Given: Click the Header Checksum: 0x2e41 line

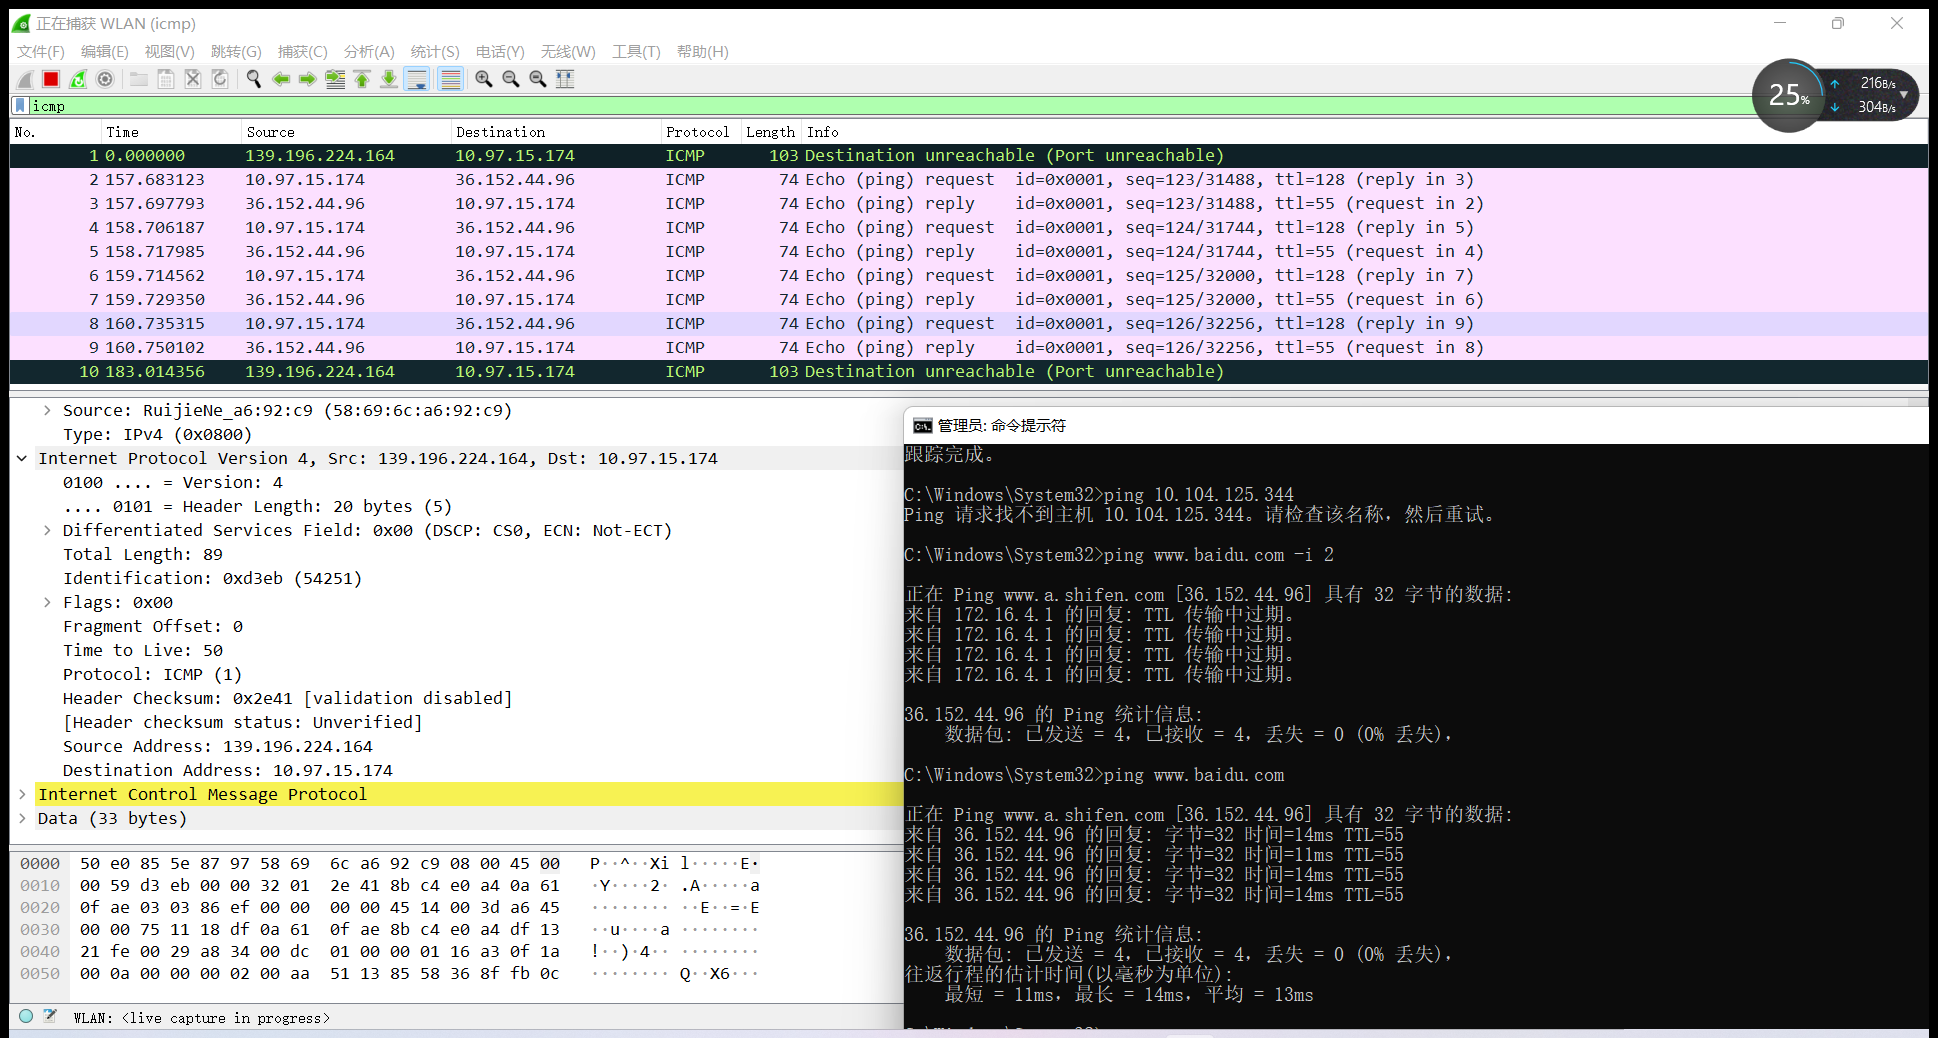Looking at the screenshot, I should (287, 698).
